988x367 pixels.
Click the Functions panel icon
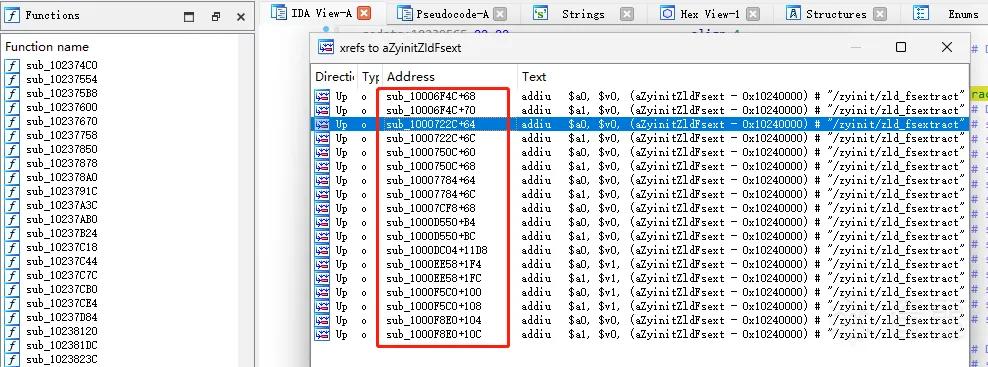click(x=12, y=16)
